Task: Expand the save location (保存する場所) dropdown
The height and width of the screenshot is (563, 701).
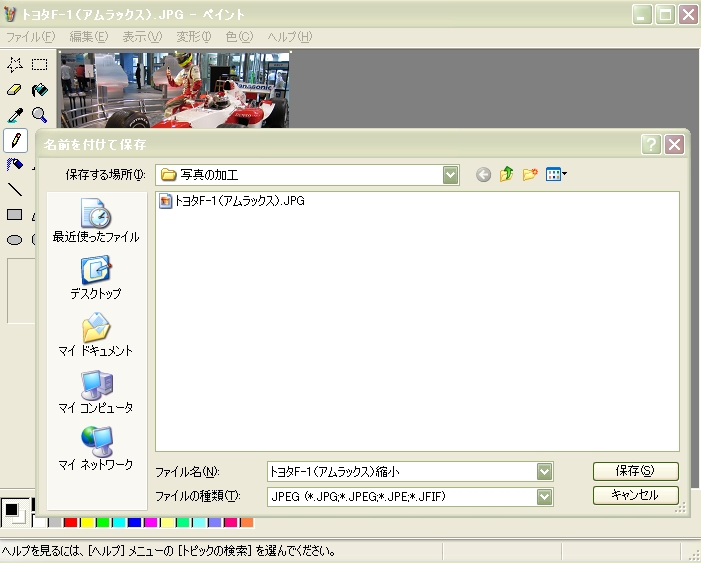Action: (x=451, y=175)
